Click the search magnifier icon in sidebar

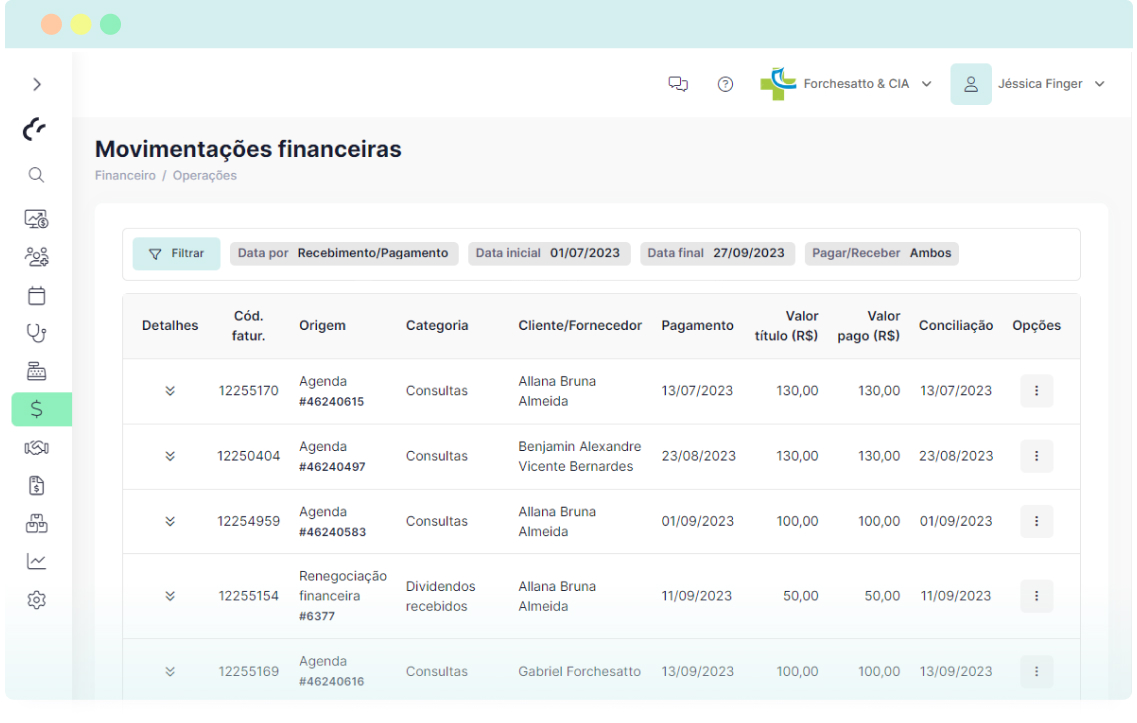coord(36,175)
